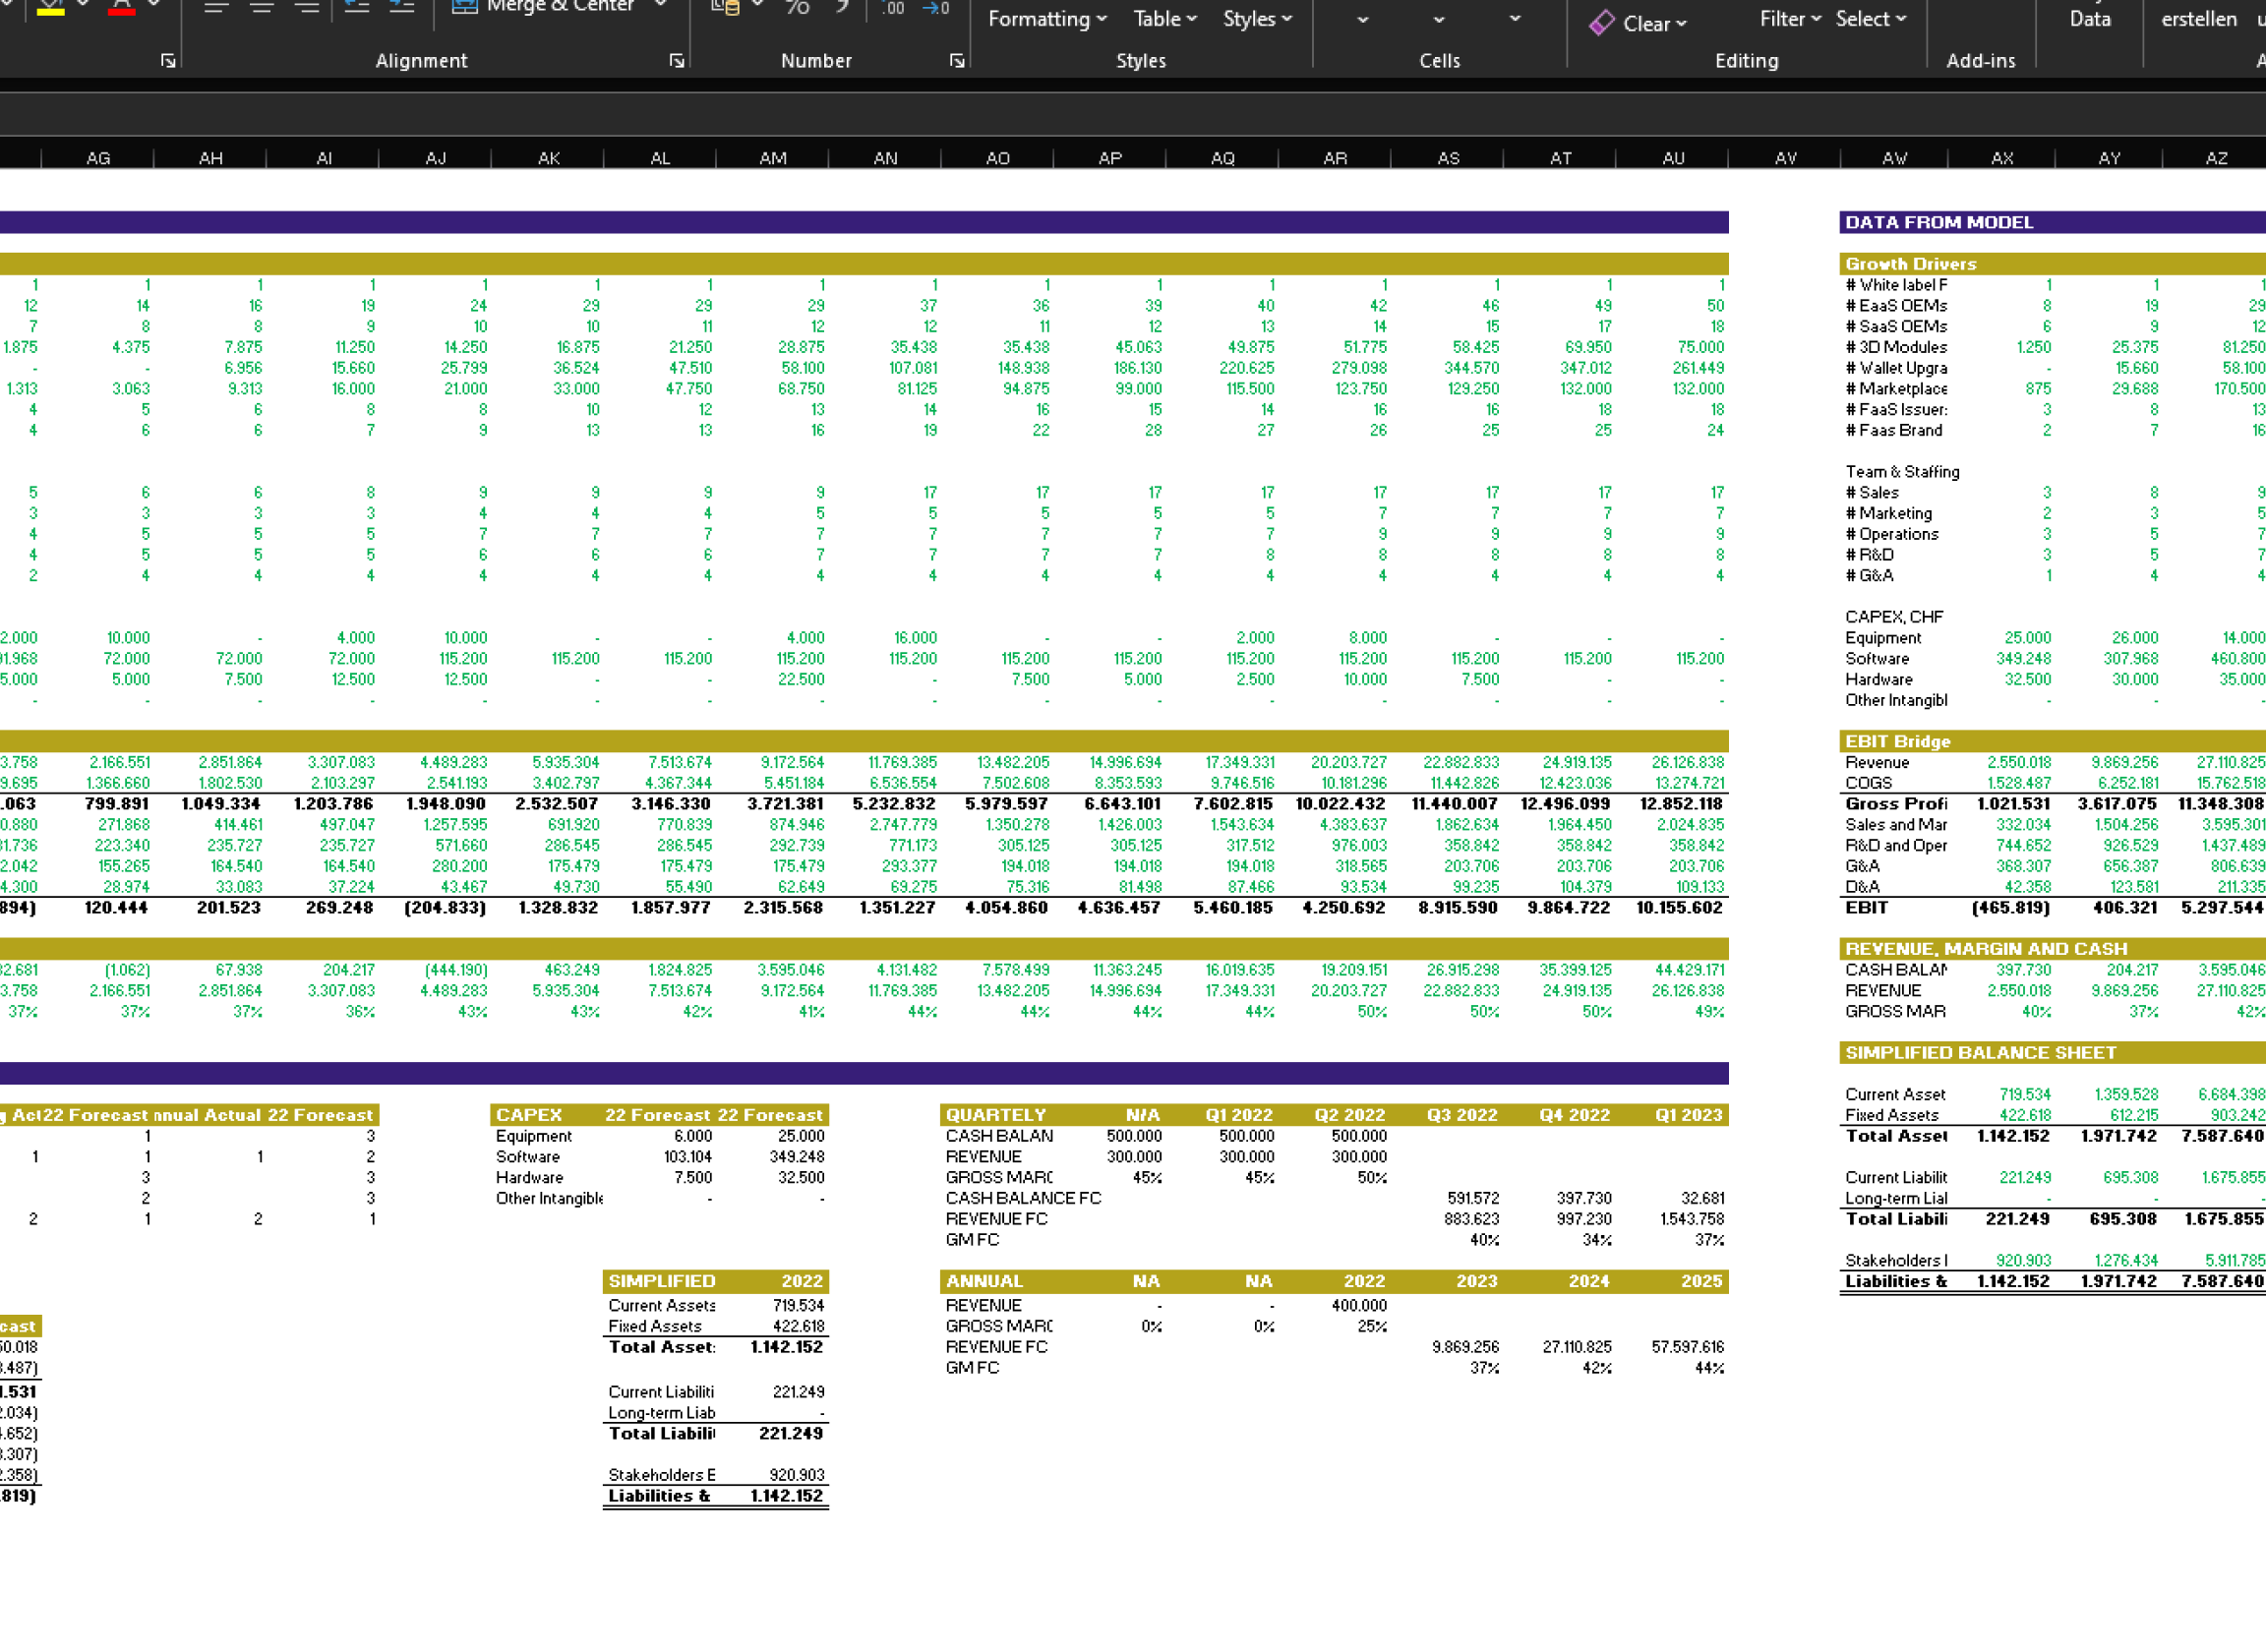The width and height of the screenshot is (2266, 1652).
Task: Apply percent style number format
Action: coord(797,8)
